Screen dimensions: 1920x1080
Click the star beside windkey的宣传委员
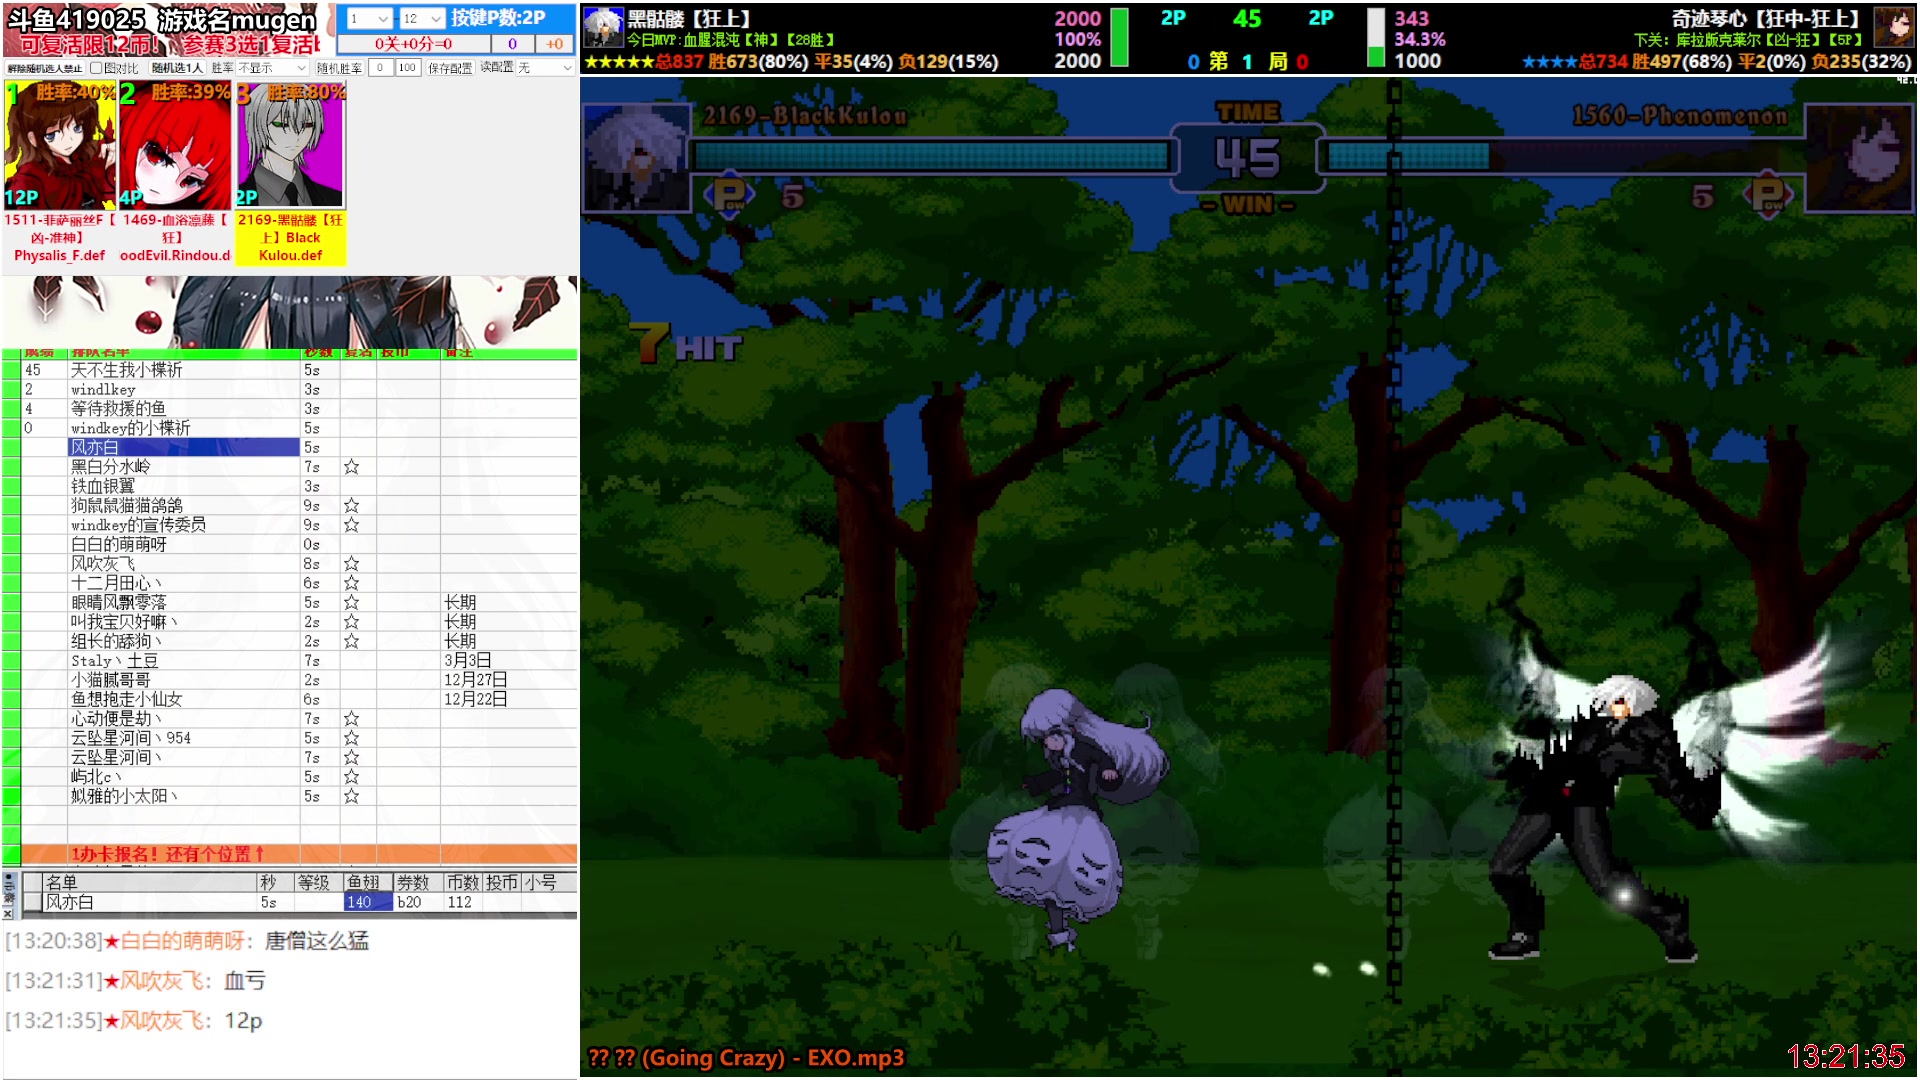[351, 525]
